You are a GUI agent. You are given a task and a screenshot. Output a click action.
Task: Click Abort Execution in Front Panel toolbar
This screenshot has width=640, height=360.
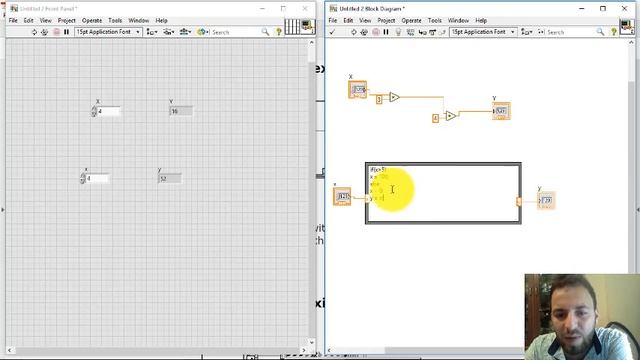click(56, 32)
